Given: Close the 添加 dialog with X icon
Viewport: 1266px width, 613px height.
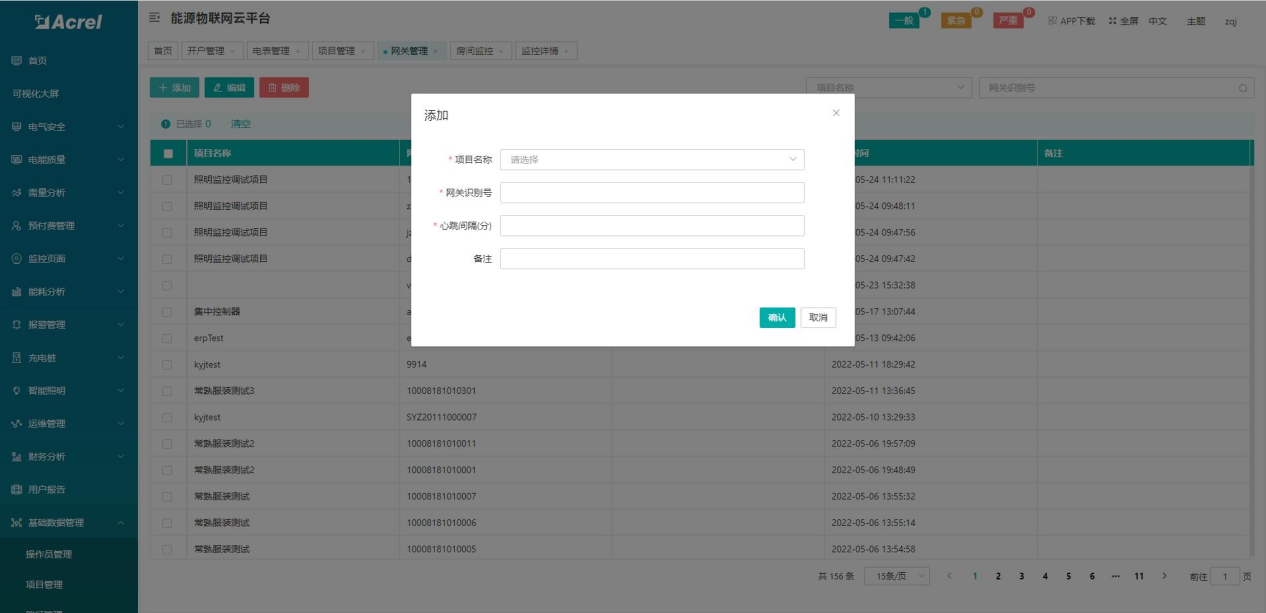Looking at the screenshot, I should [836, 113].
